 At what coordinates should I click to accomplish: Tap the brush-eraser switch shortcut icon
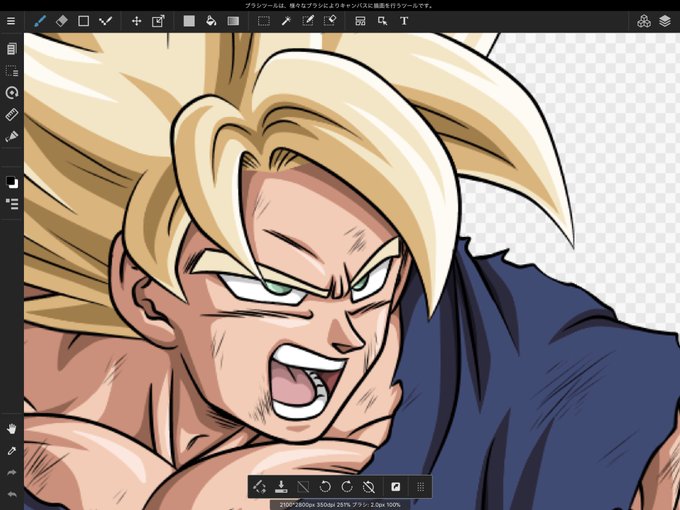[259, 487]
